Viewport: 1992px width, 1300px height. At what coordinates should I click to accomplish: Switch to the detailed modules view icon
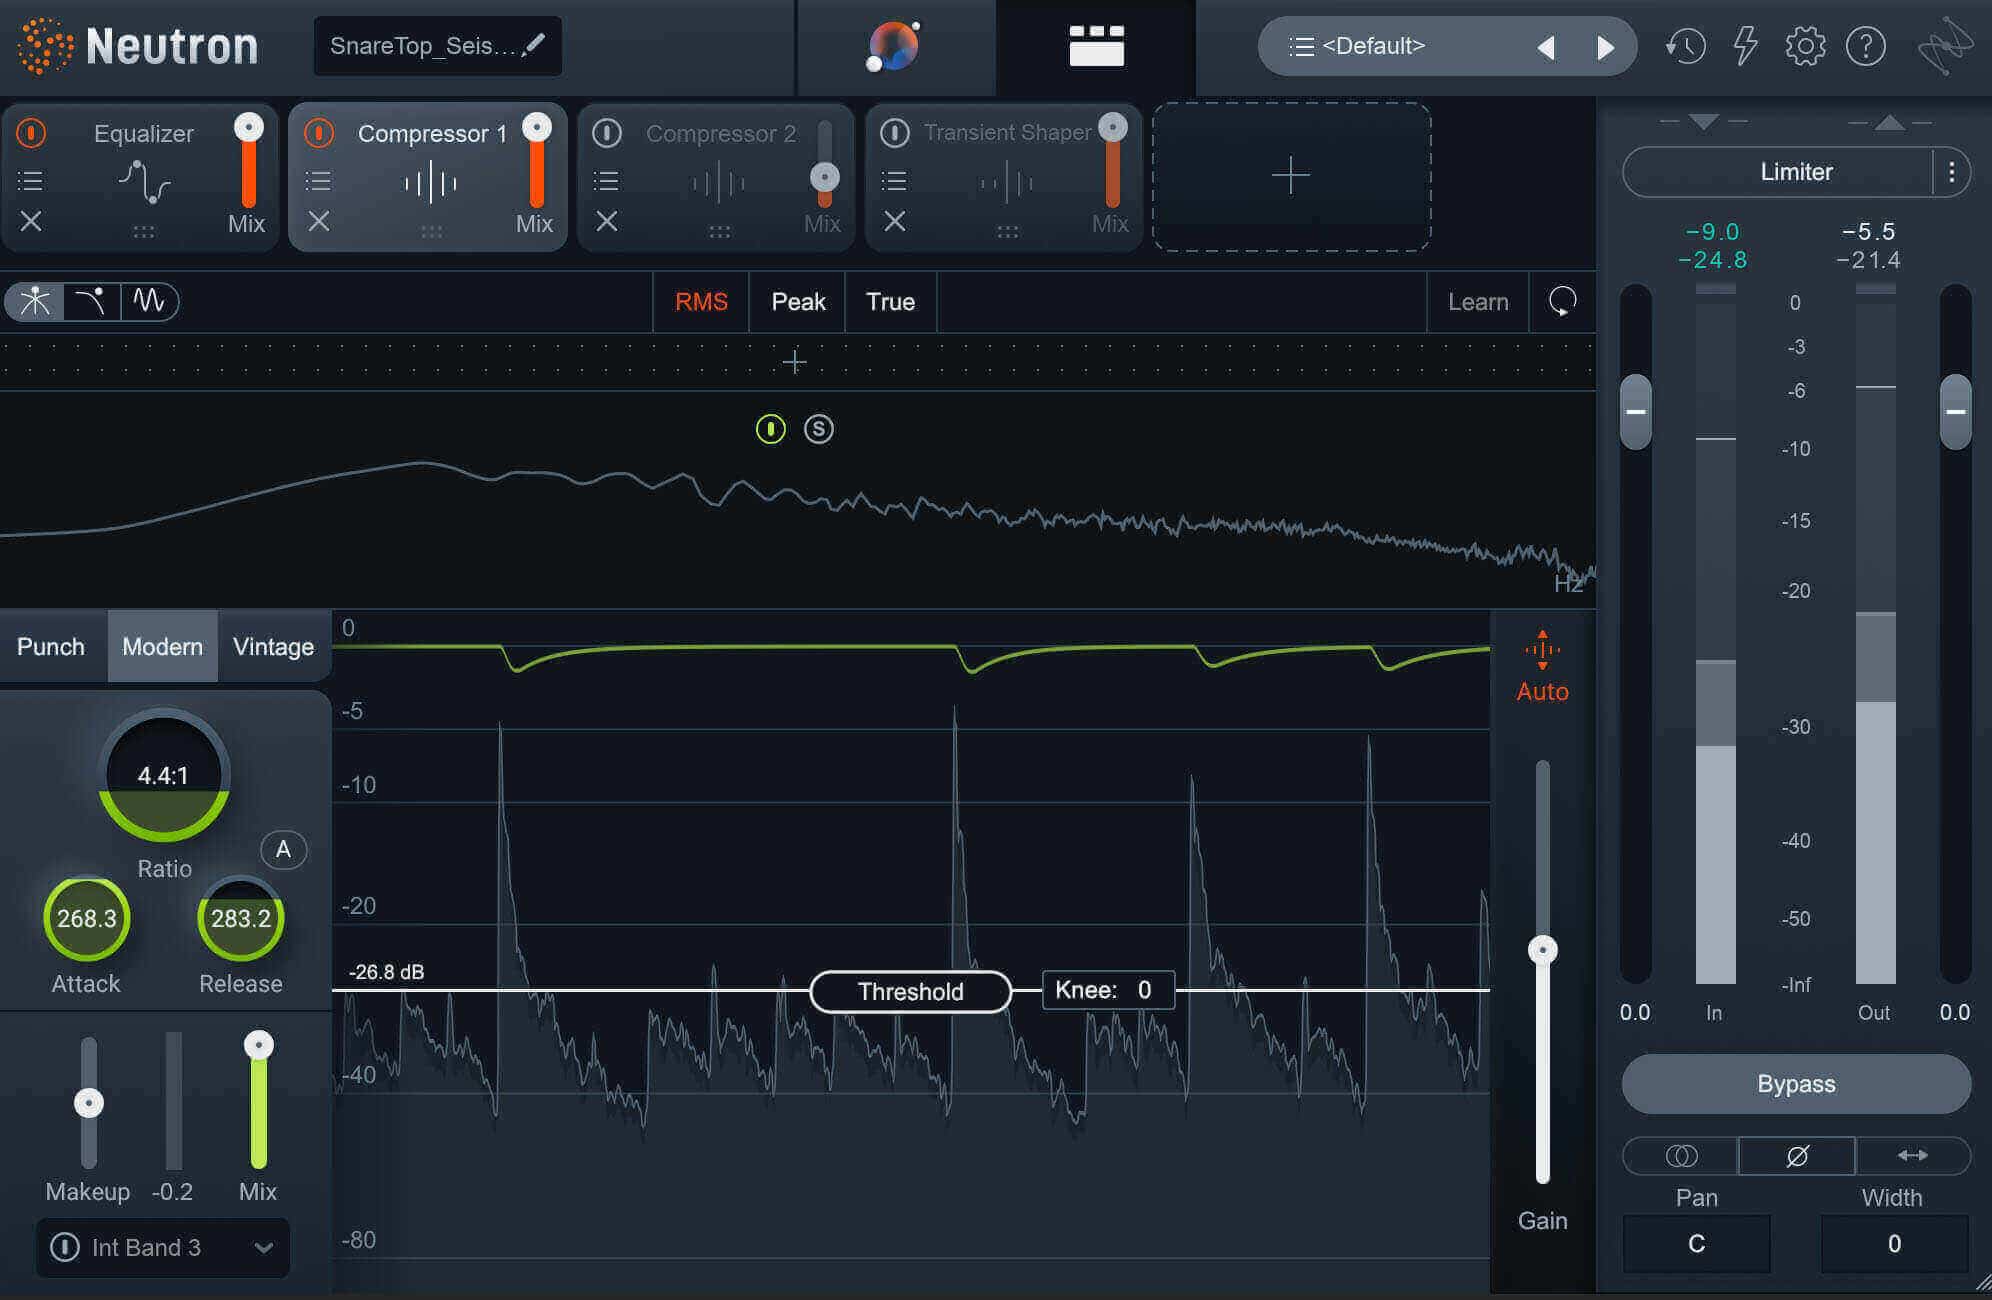pyautogui.click(x=1096, y=46)
